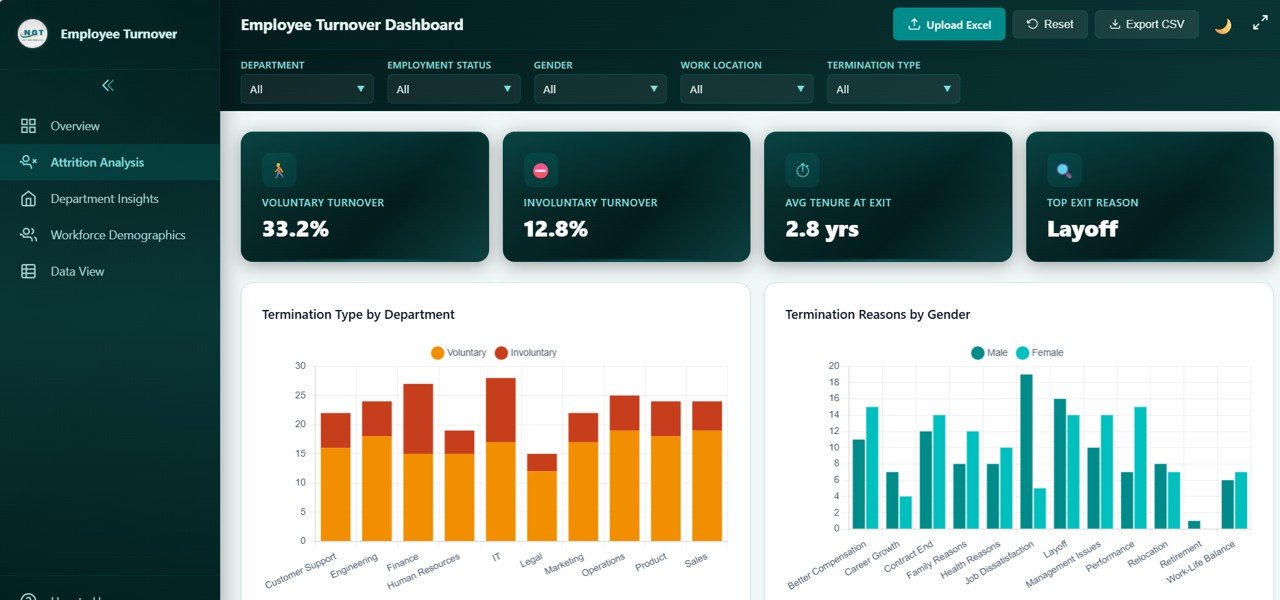Open the Termination Type dropdown
This screenshot has width=1280, height=600.
[x=893, y=88]
